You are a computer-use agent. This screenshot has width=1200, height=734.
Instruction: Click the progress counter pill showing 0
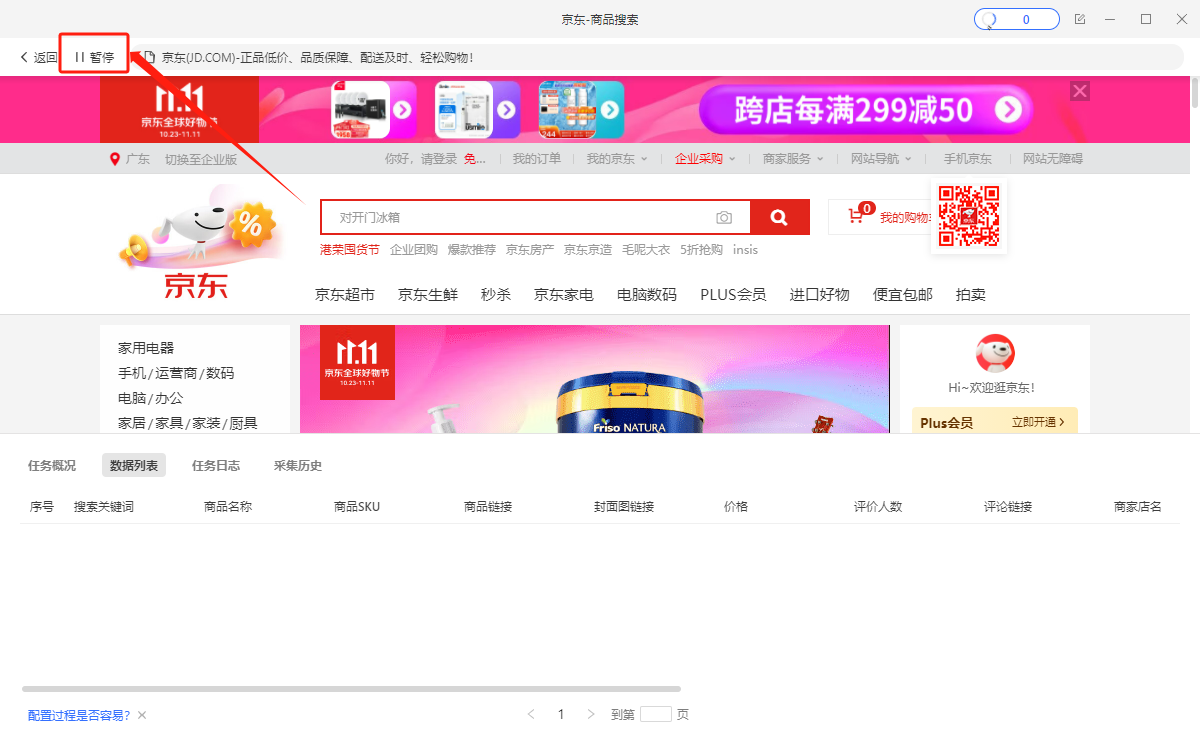click(1017, 19)
